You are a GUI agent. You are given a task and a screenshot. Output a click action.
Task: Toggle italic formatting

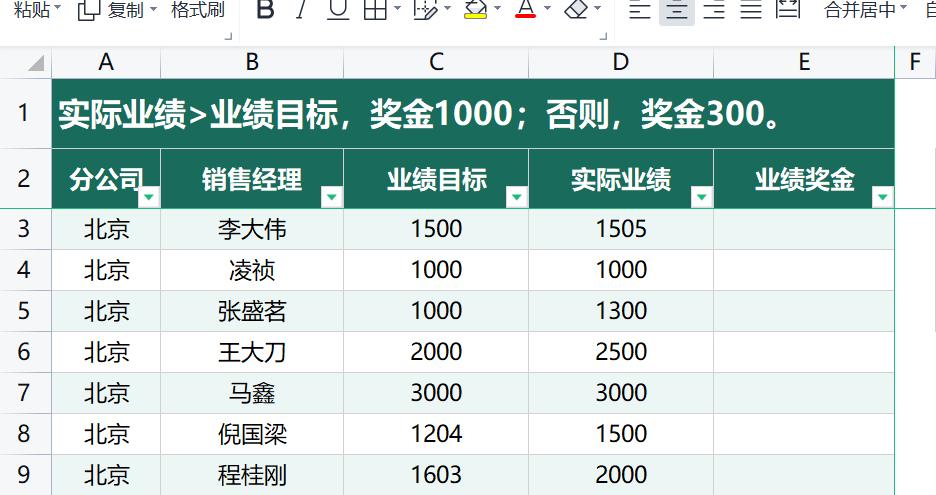(301, 9)
